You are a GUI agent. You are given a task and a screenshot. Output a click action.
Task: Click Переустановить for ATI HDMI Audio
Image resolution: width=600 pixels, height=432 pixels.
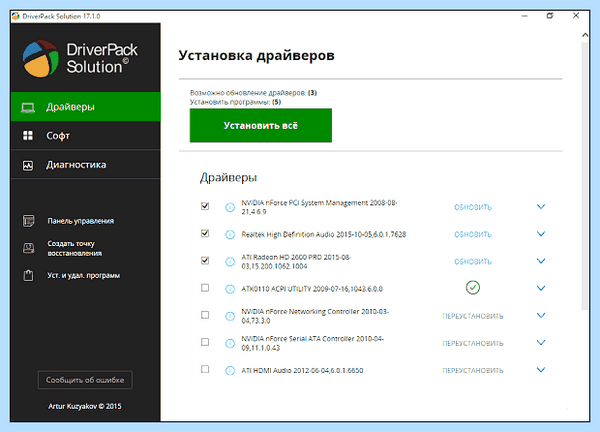(473, 370)
